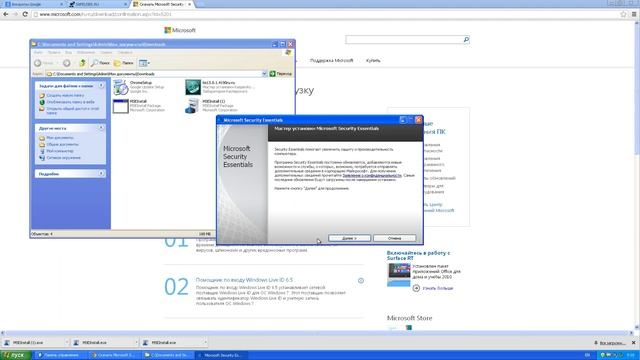
Task: Click the circular icon beside item 02
Action: click(x=361, y=281)
